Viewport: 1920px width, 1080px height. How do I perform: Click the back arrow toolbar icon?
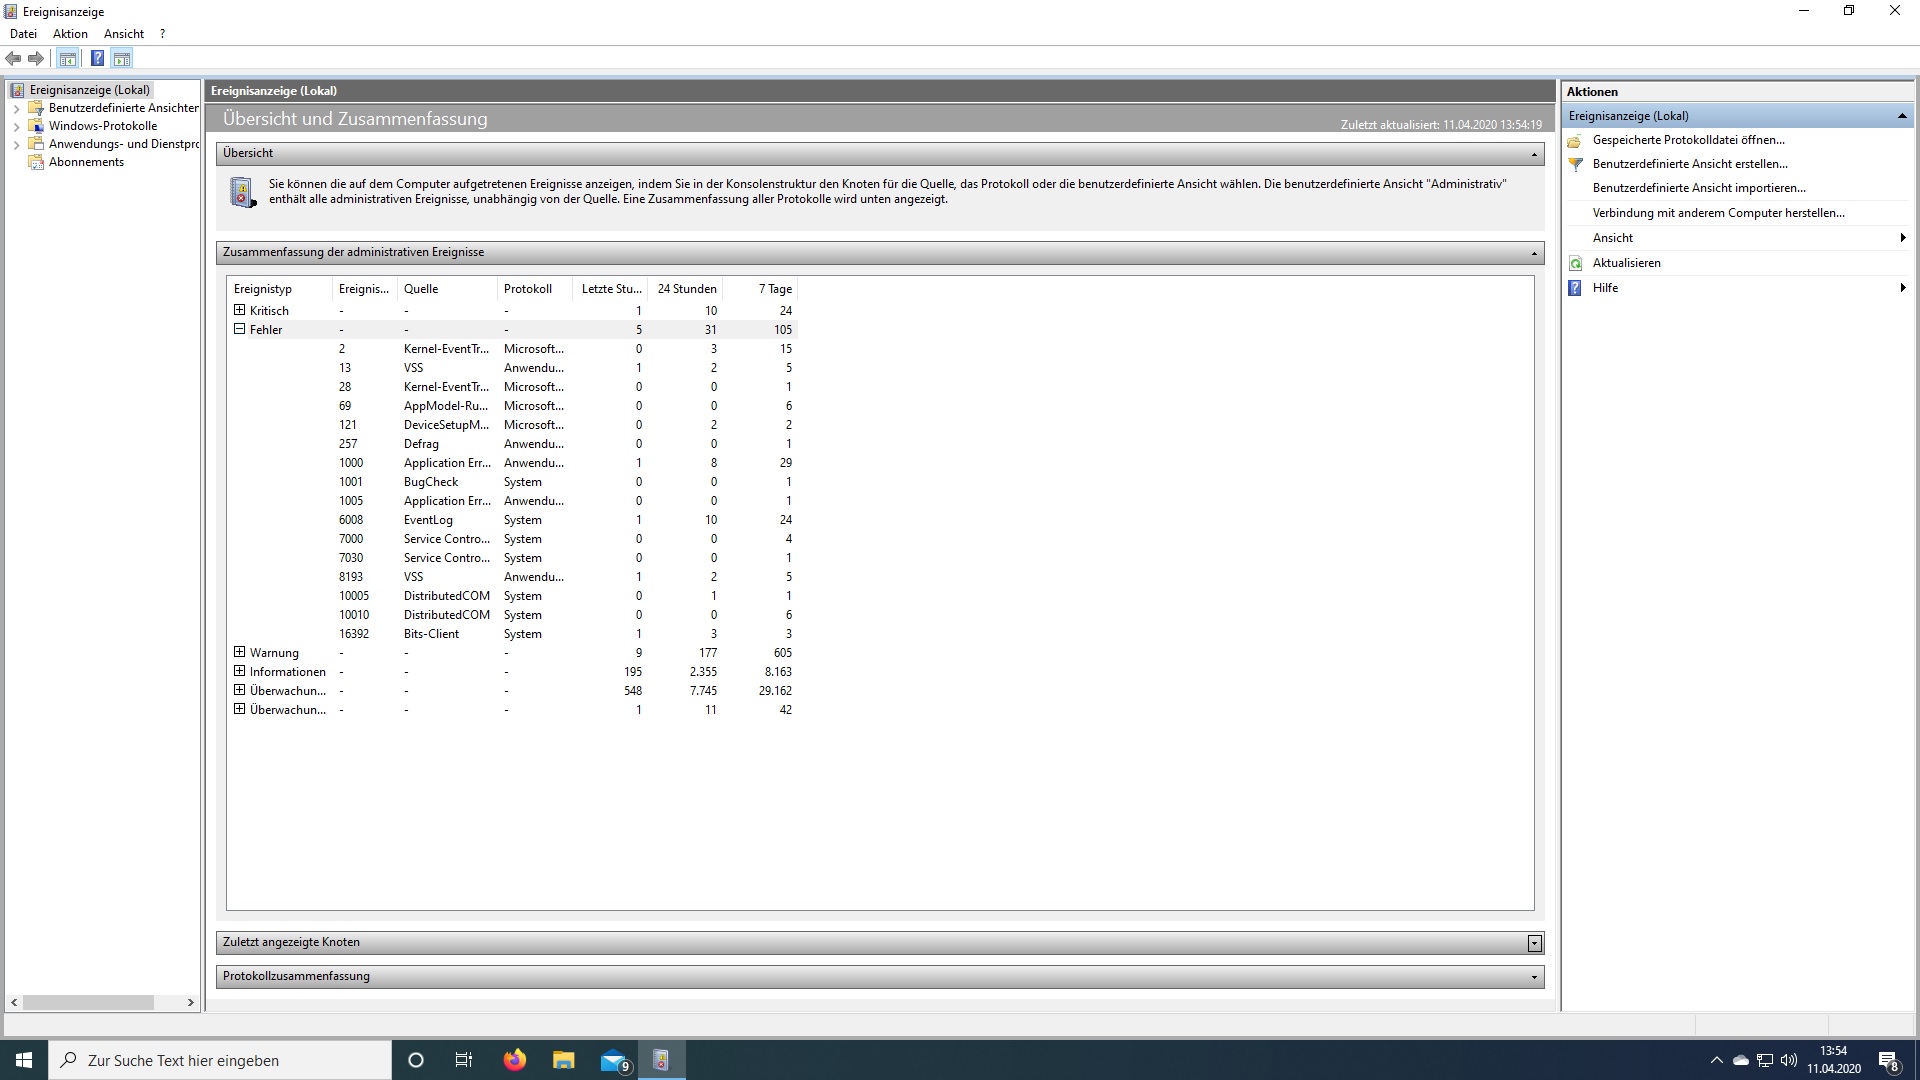point(13,58)
